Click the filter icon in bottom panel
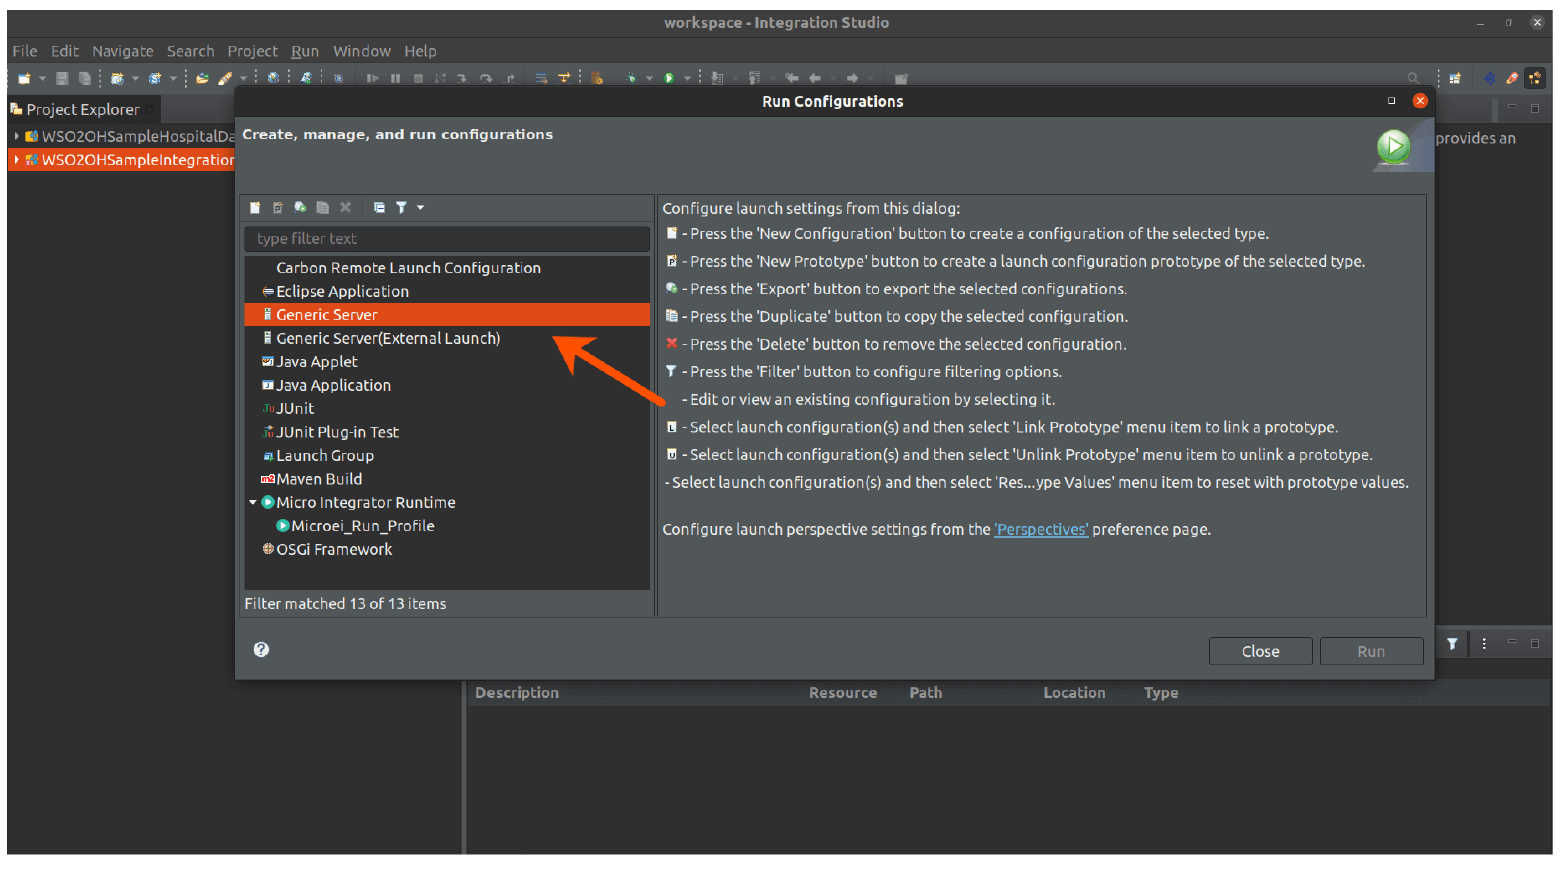 pyautogui.click(x=1452, y=644)
